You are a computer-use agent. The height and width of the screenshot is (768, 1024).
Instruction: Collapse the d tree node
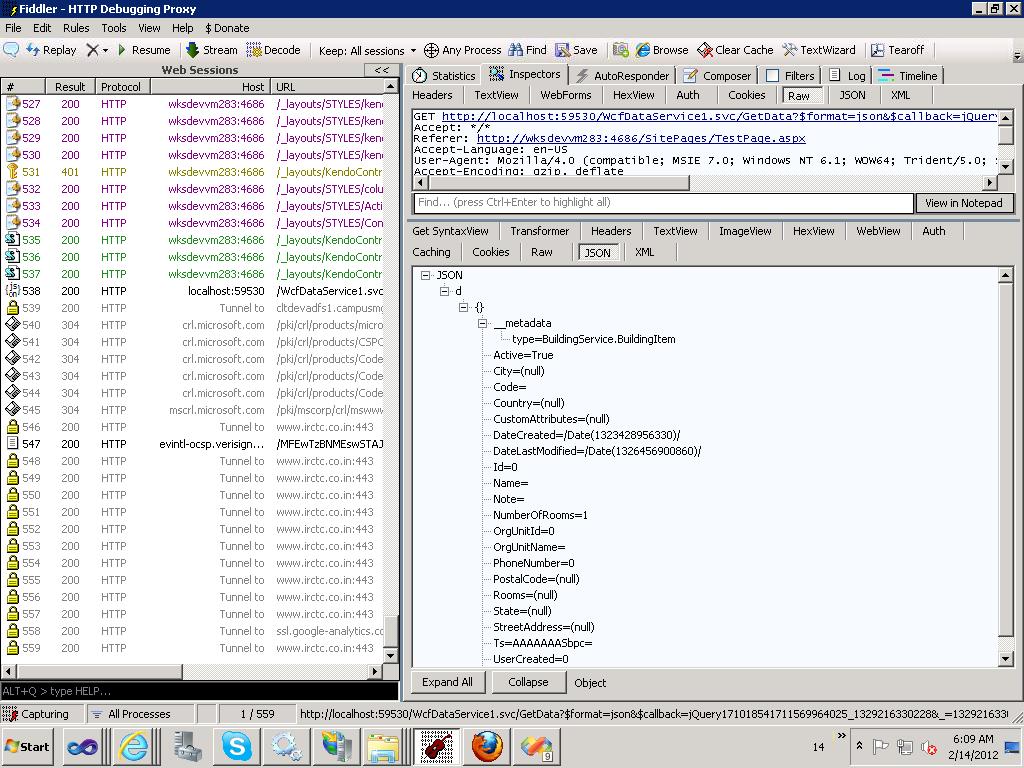point(445,291)
